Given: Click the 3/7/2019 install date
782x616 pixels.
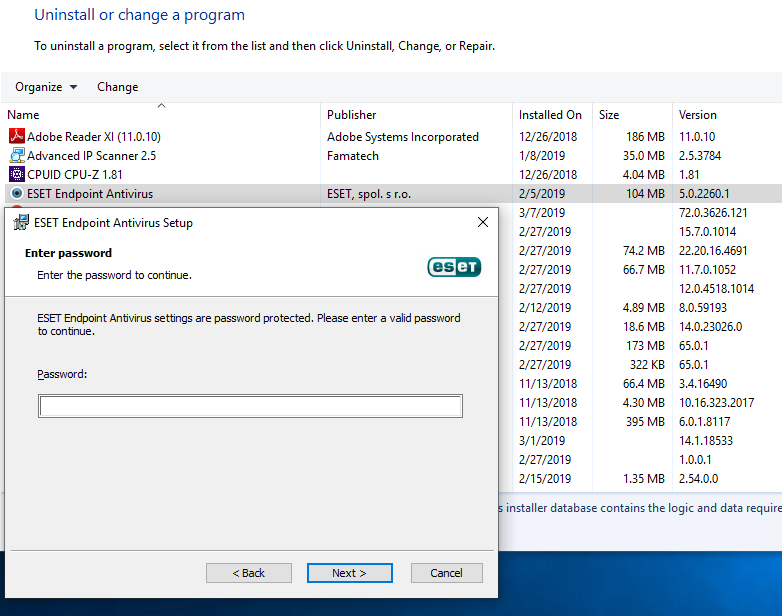Looking at the screenshot, I should (542, 212).
